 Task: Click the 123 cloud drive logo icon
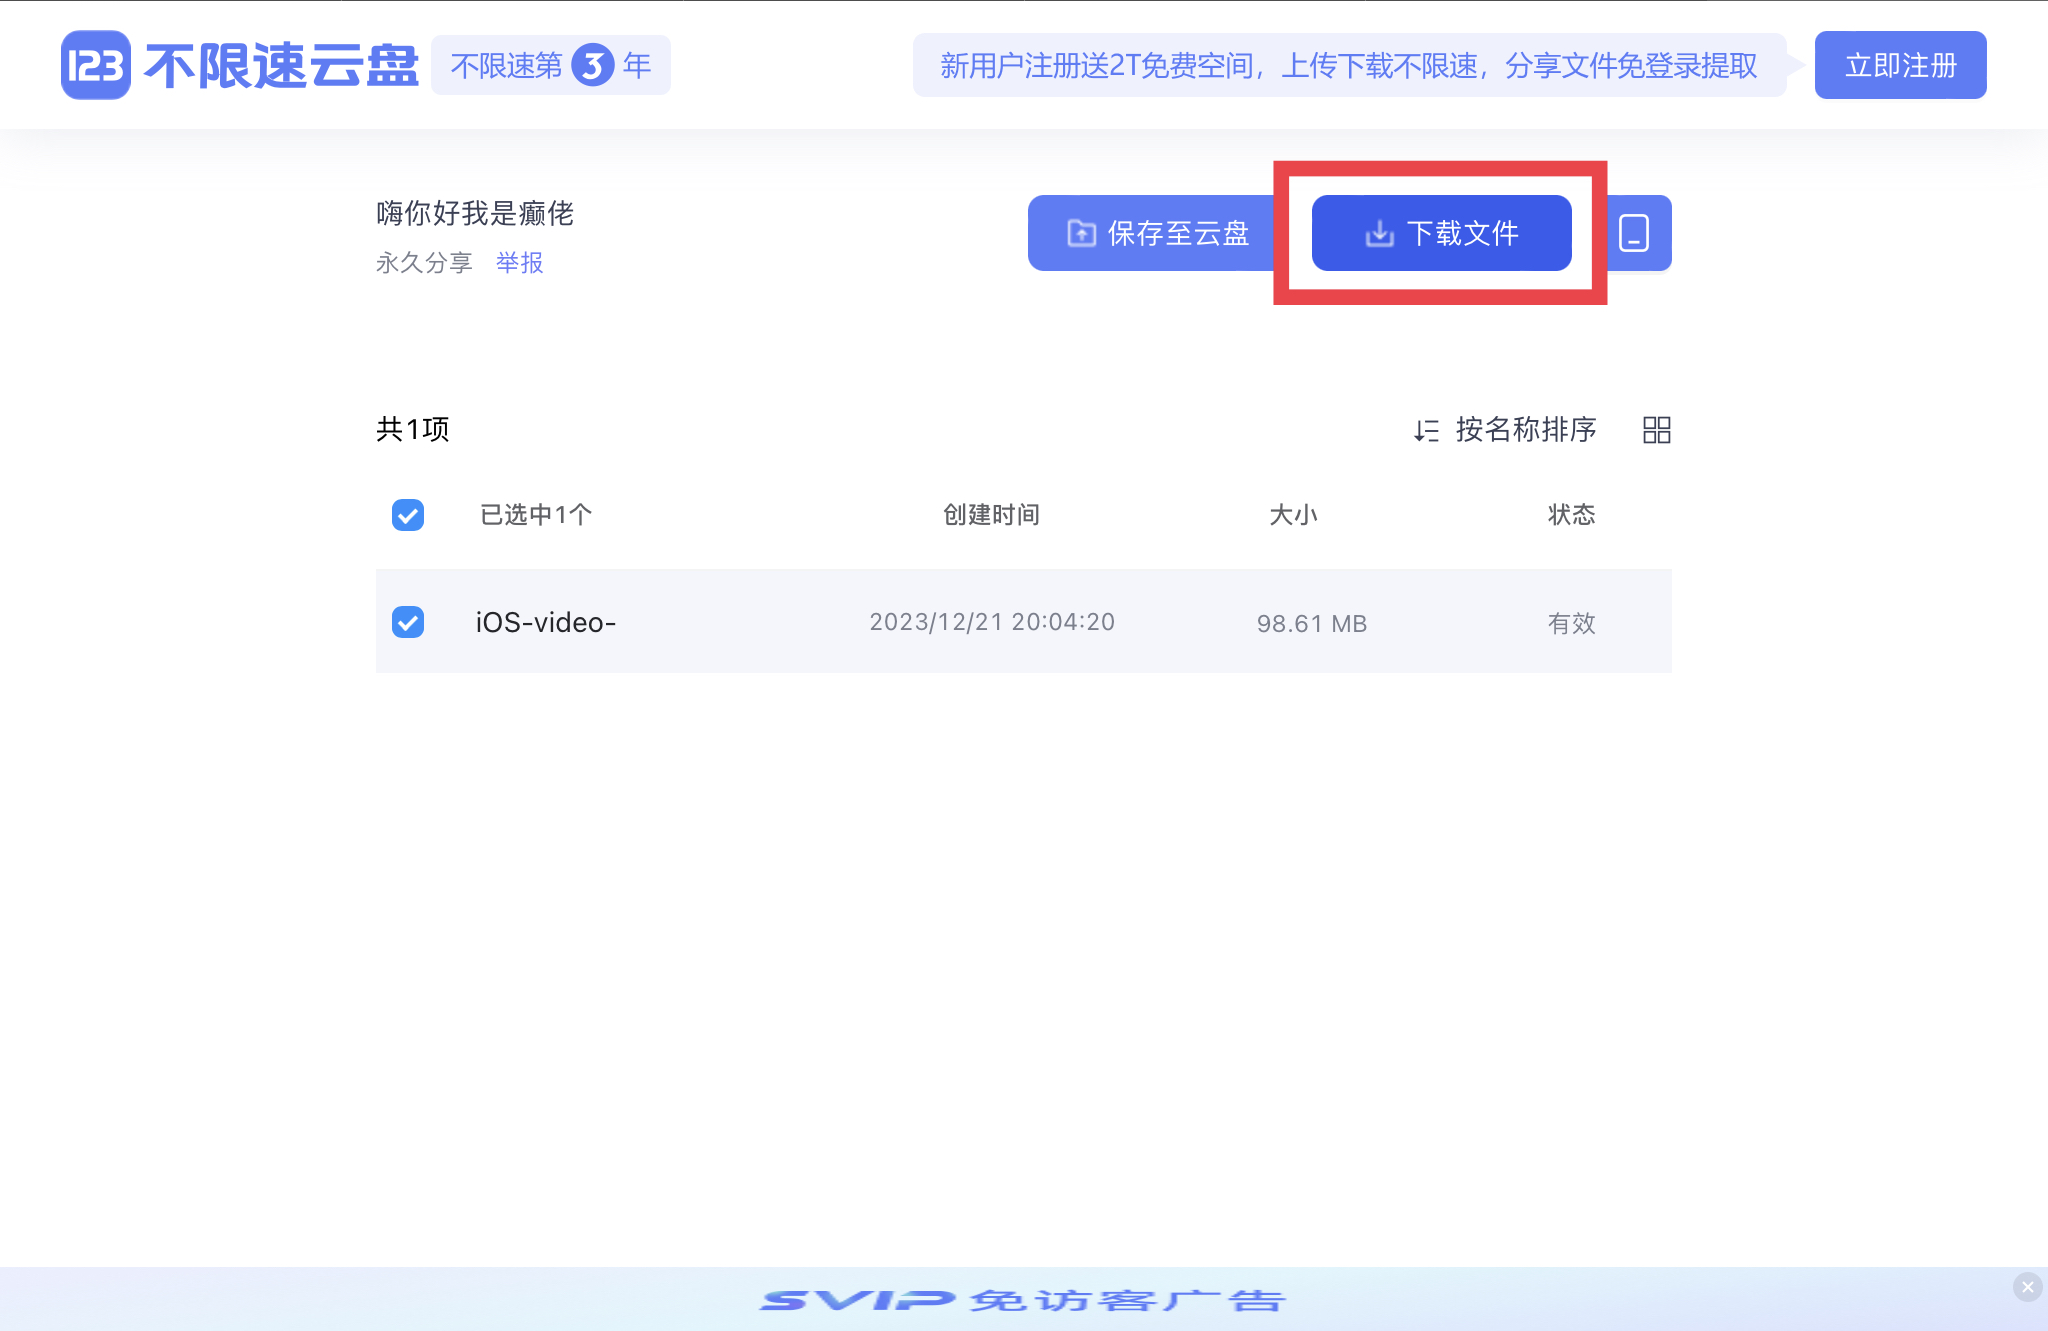tap(96, 65)
